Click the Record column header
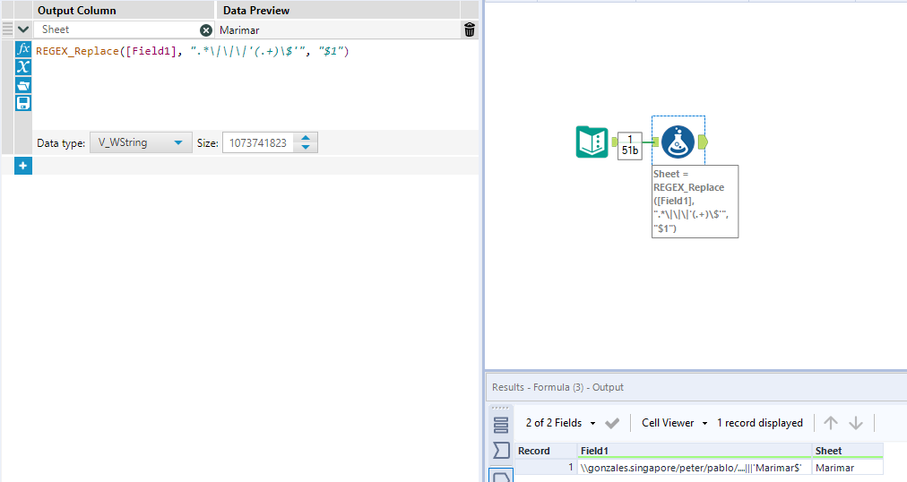This screenshot has height=482, width=907. click(546, 451)
